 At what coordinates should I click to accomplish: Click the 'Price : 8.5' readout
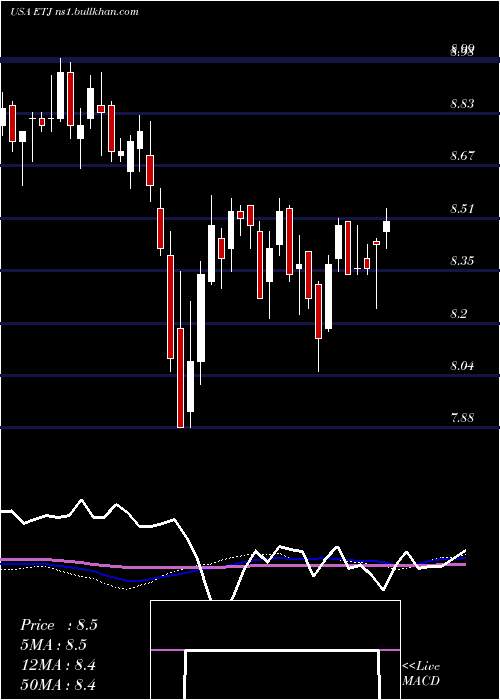[x=59, y=625]
